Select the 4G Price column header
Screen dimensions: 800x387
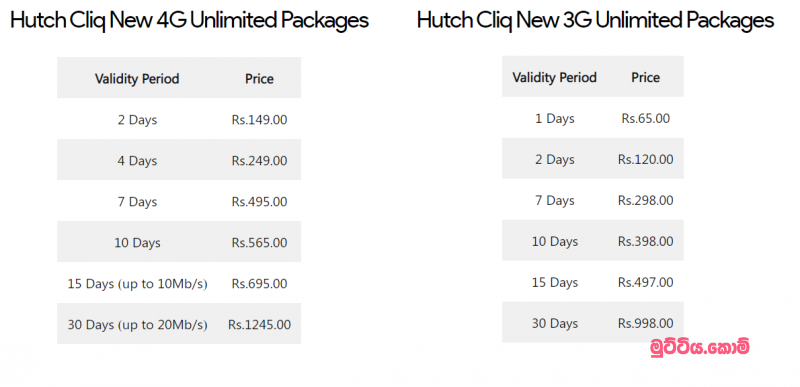[x=259, y=79]
